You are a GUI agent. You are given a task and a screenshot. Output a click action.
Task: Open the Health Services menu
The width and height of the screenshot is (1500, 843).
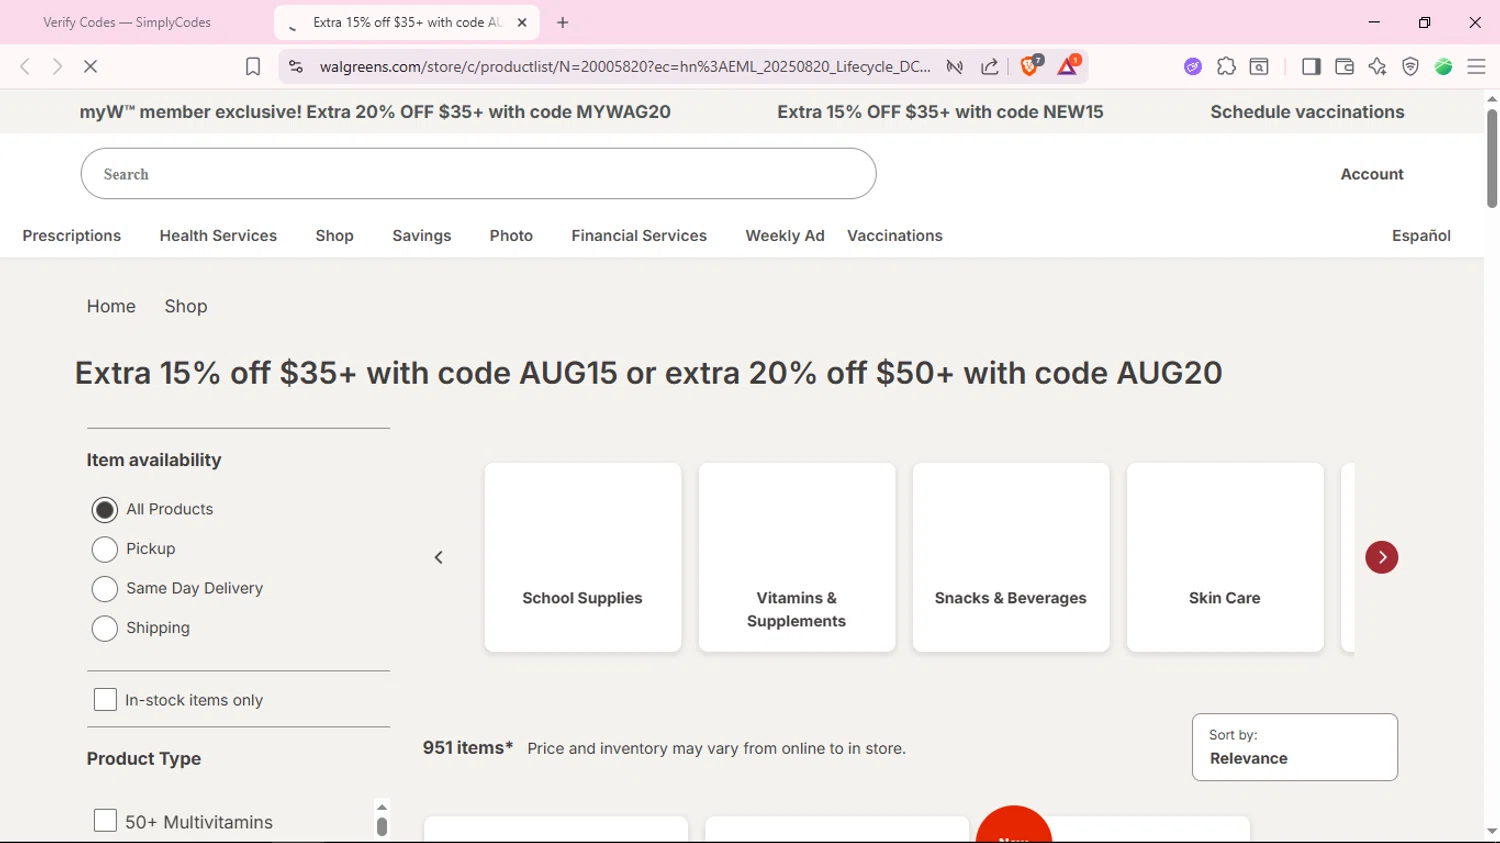[x=218, y=236]
